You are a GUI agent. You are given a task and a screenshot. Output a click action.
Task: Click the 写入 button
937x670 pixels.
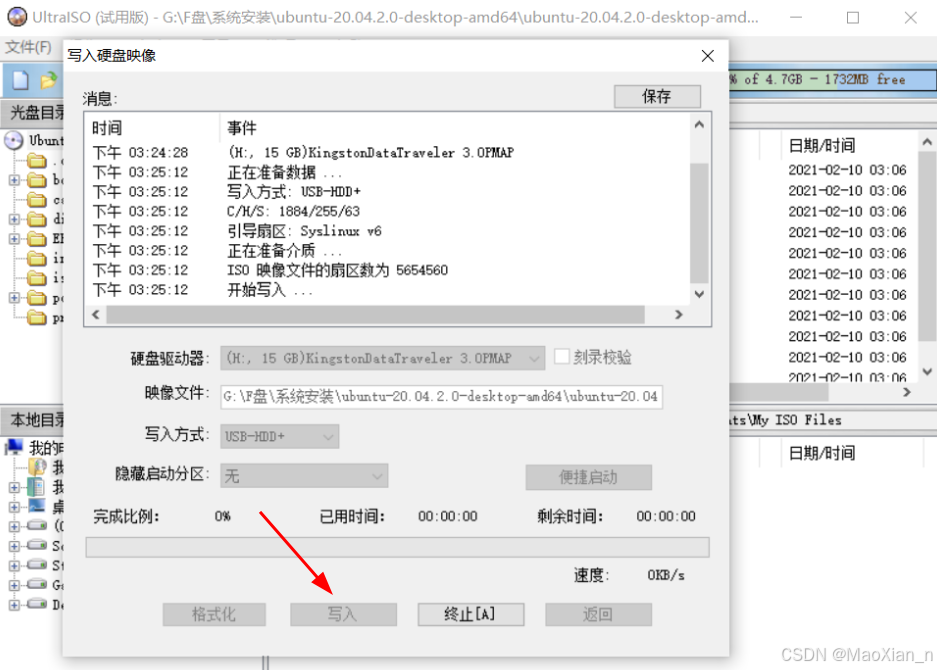[x=343, y=614]
